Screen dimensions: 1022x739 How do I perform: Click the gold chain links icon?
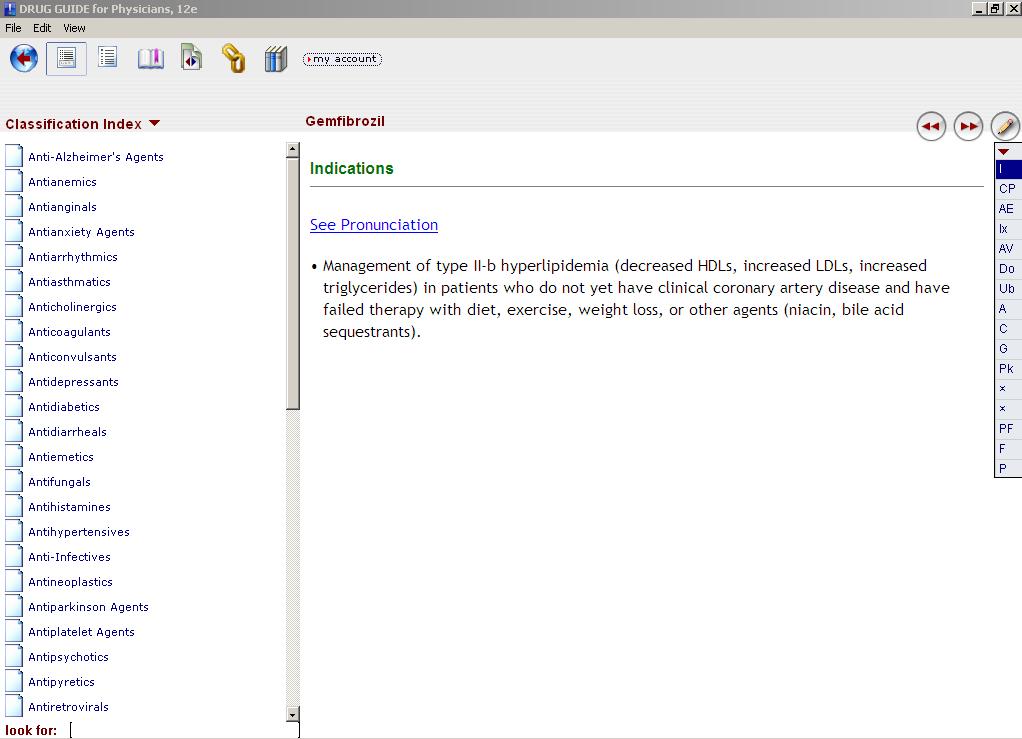(233, 59)
